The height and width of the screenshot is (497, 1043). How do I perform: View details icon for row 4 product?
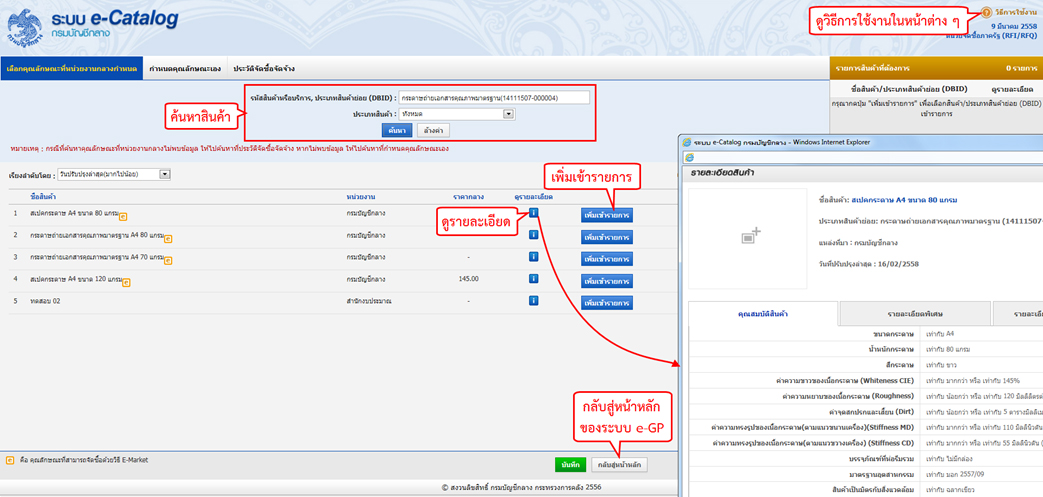pyautogui.click(x=534, y=279)
